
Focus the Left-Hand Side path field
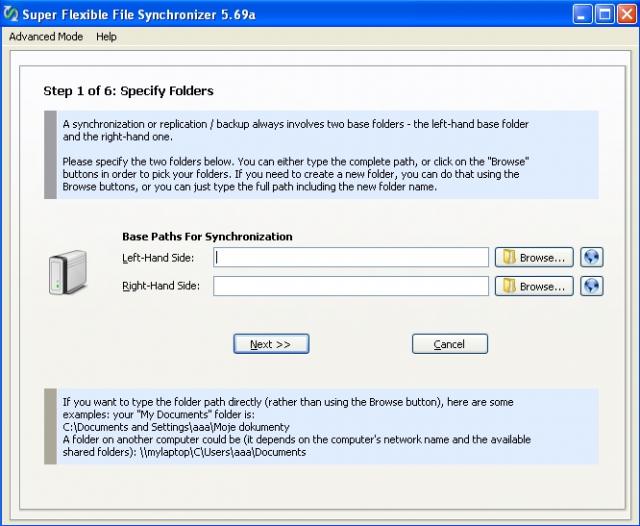(x=351, y=257)
